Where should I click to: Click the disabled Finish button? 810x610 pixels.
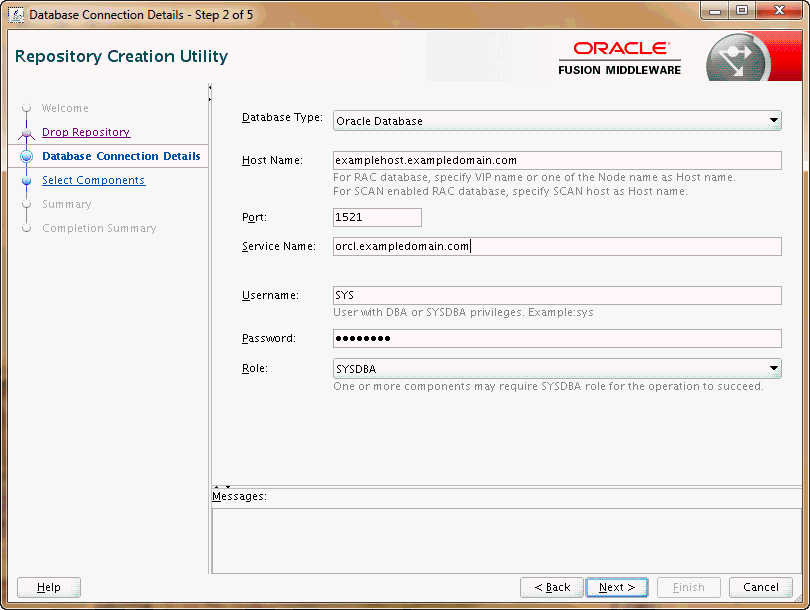(x=689, y=587)
